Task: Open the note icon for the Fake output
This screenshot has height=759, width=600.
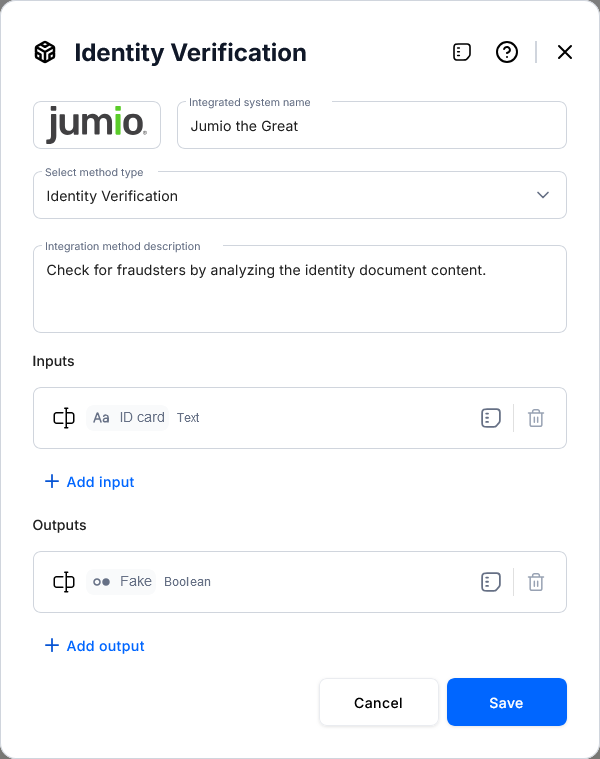Action: coord(490,582)
